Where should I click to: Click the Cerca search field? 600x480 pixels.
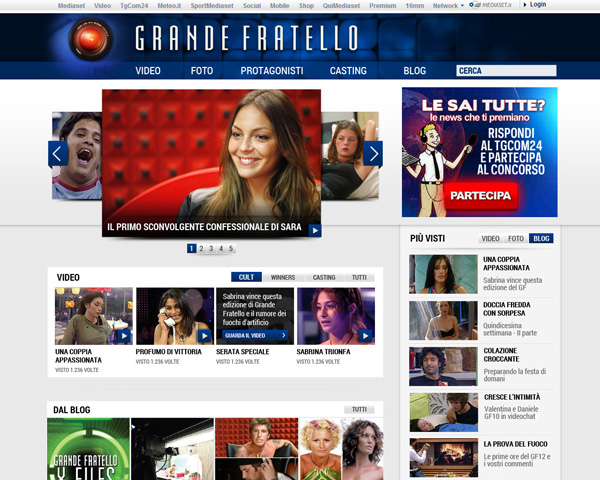506,70
